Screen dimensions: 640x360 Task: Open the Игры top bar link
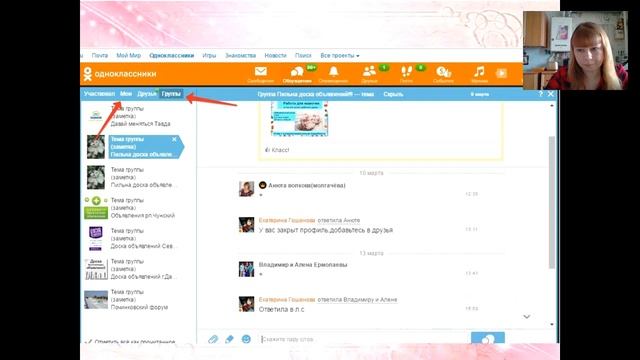coord(209,56)
